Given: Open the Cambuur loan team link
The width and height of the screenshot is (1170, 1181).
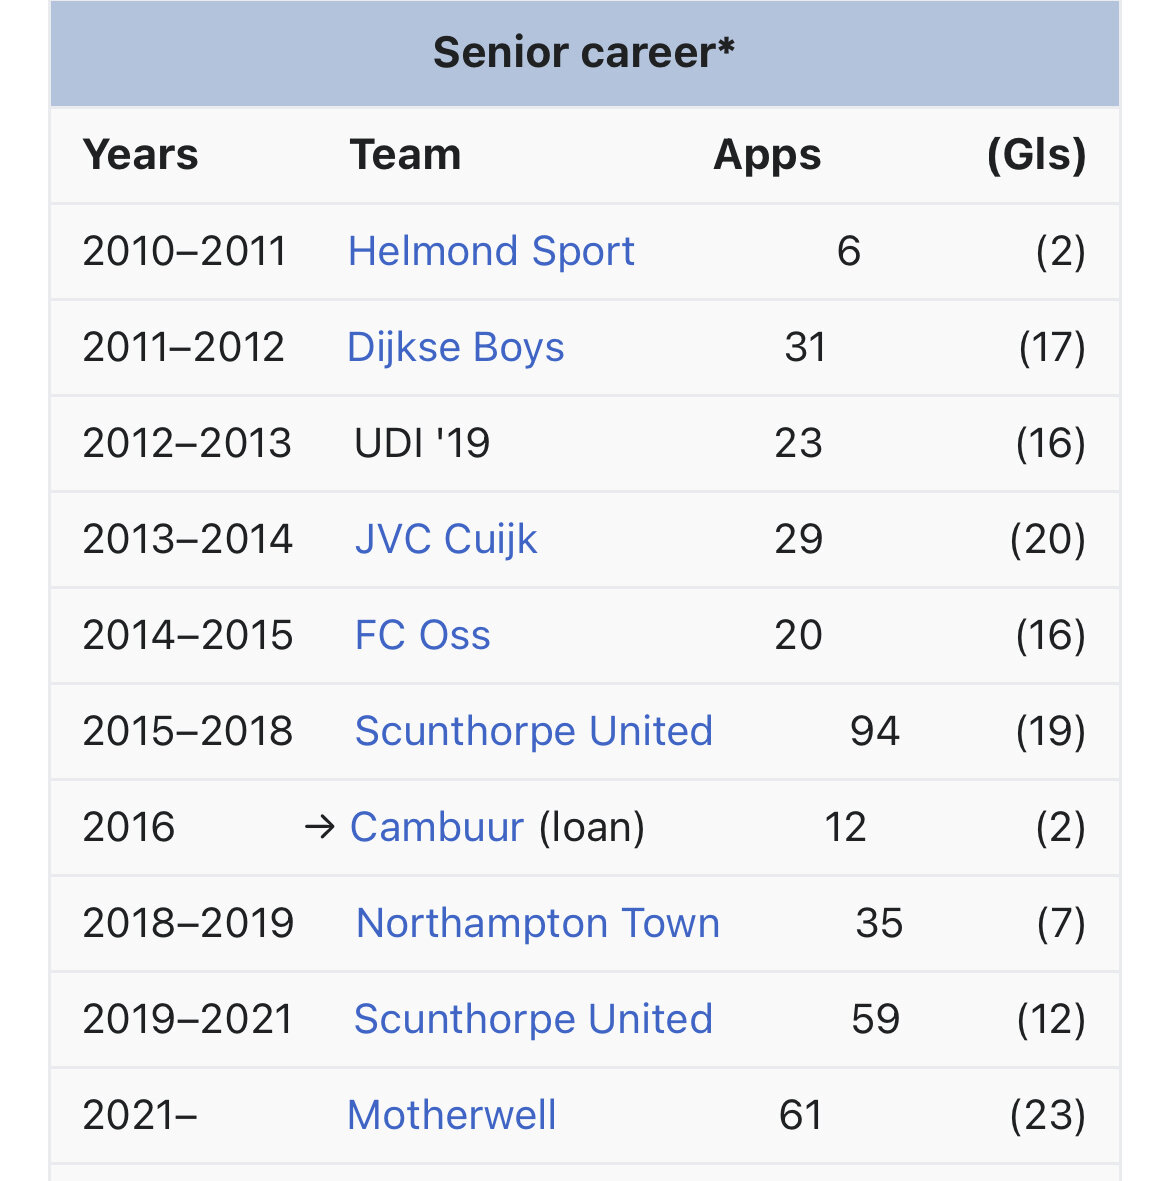Looking at the screenshot, I should [x=437, y=827].
